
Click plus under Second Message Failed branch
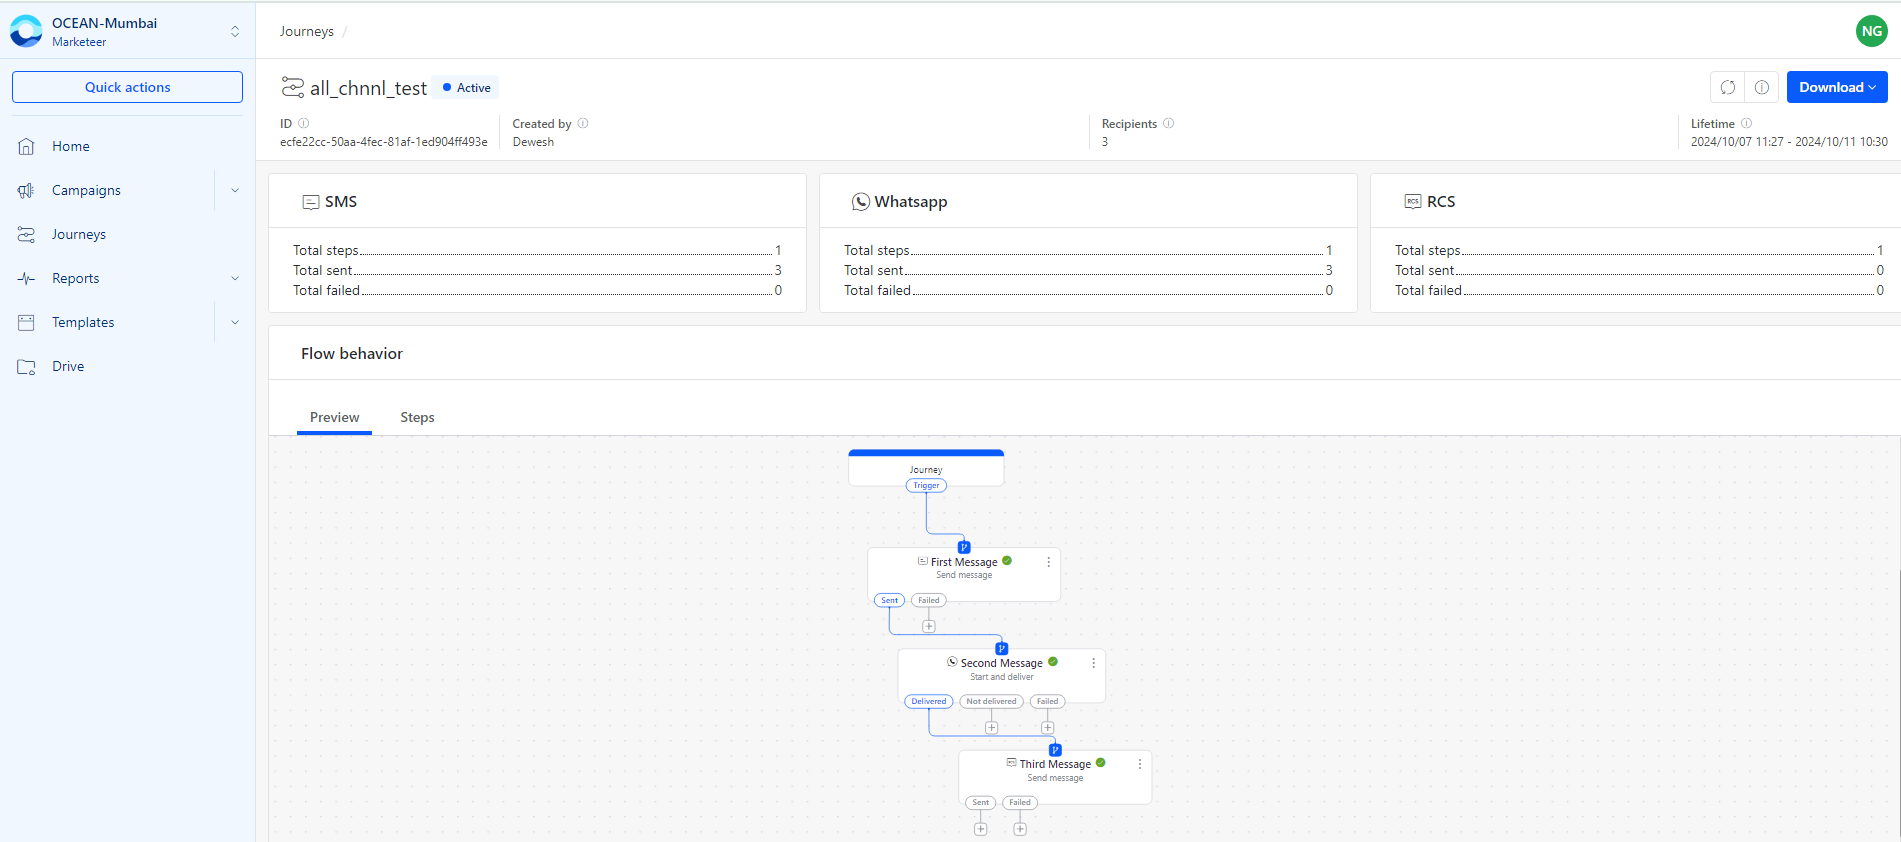pos(1047,727)
